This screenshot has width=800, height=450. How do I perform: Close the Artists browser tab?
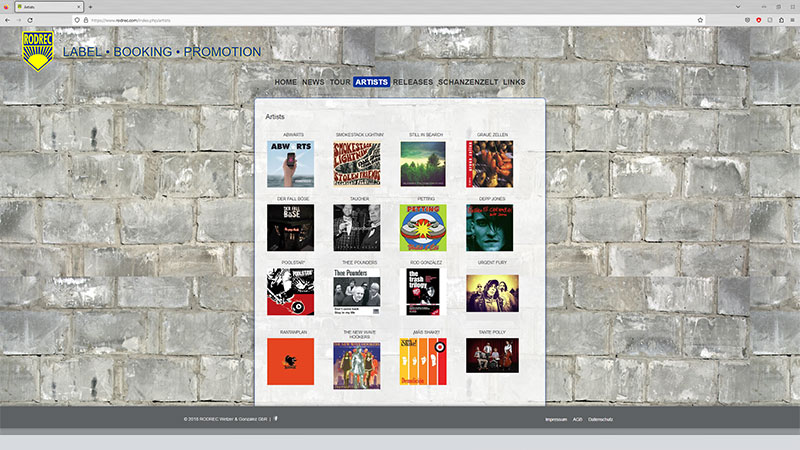coord(79,7)
